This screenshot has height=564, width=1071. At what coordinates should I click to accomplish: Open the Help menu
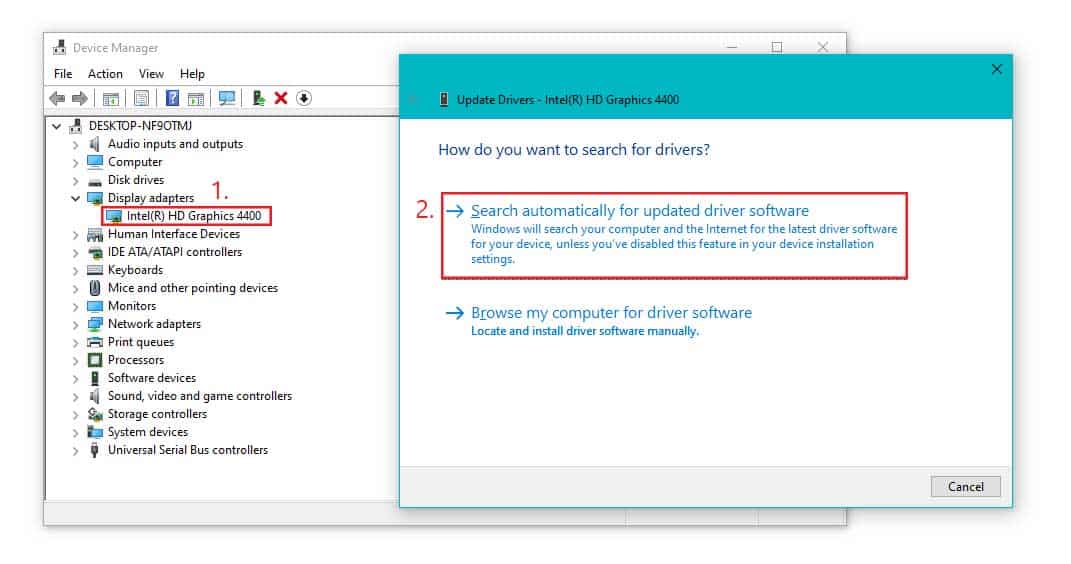192,74
